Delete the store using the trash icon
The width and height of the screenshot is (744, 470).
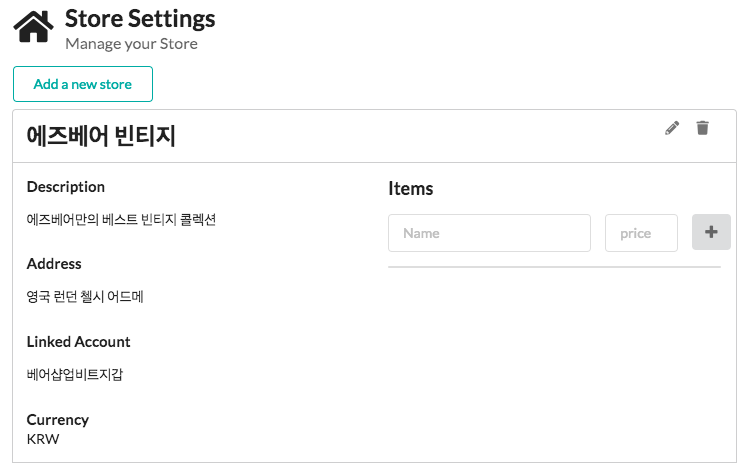tap(703, 128)
